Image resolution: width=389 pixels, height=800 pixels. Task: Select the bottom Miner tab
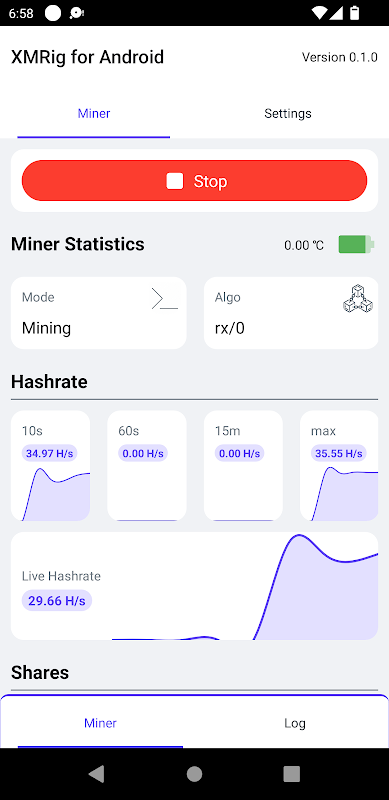pyautogui.click(x=101, y=723)
